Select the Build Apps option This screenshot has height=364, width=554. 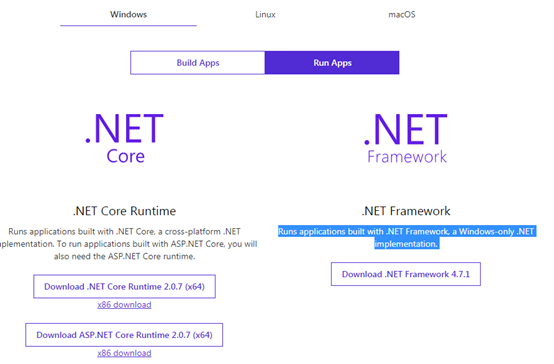point(198,63)
